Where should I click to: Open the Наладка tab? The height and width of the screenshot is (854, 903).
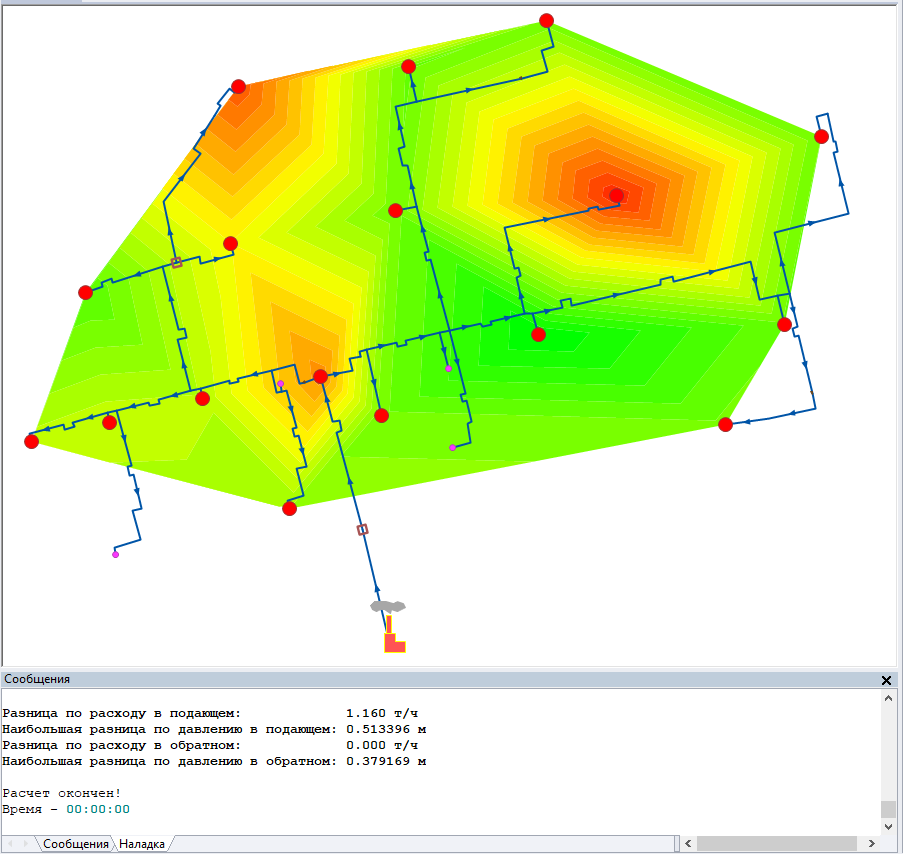[141, 844]
